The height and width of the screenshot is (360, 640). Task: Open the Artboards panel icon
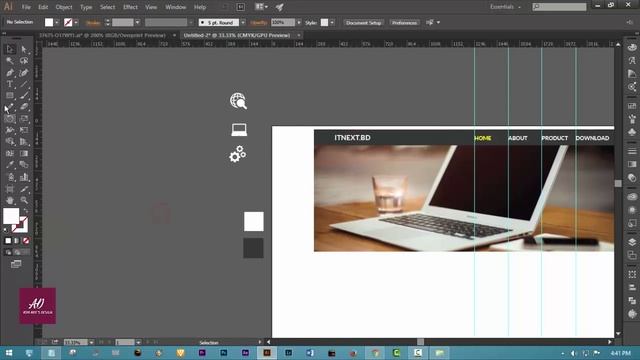(x=632, y=255)
